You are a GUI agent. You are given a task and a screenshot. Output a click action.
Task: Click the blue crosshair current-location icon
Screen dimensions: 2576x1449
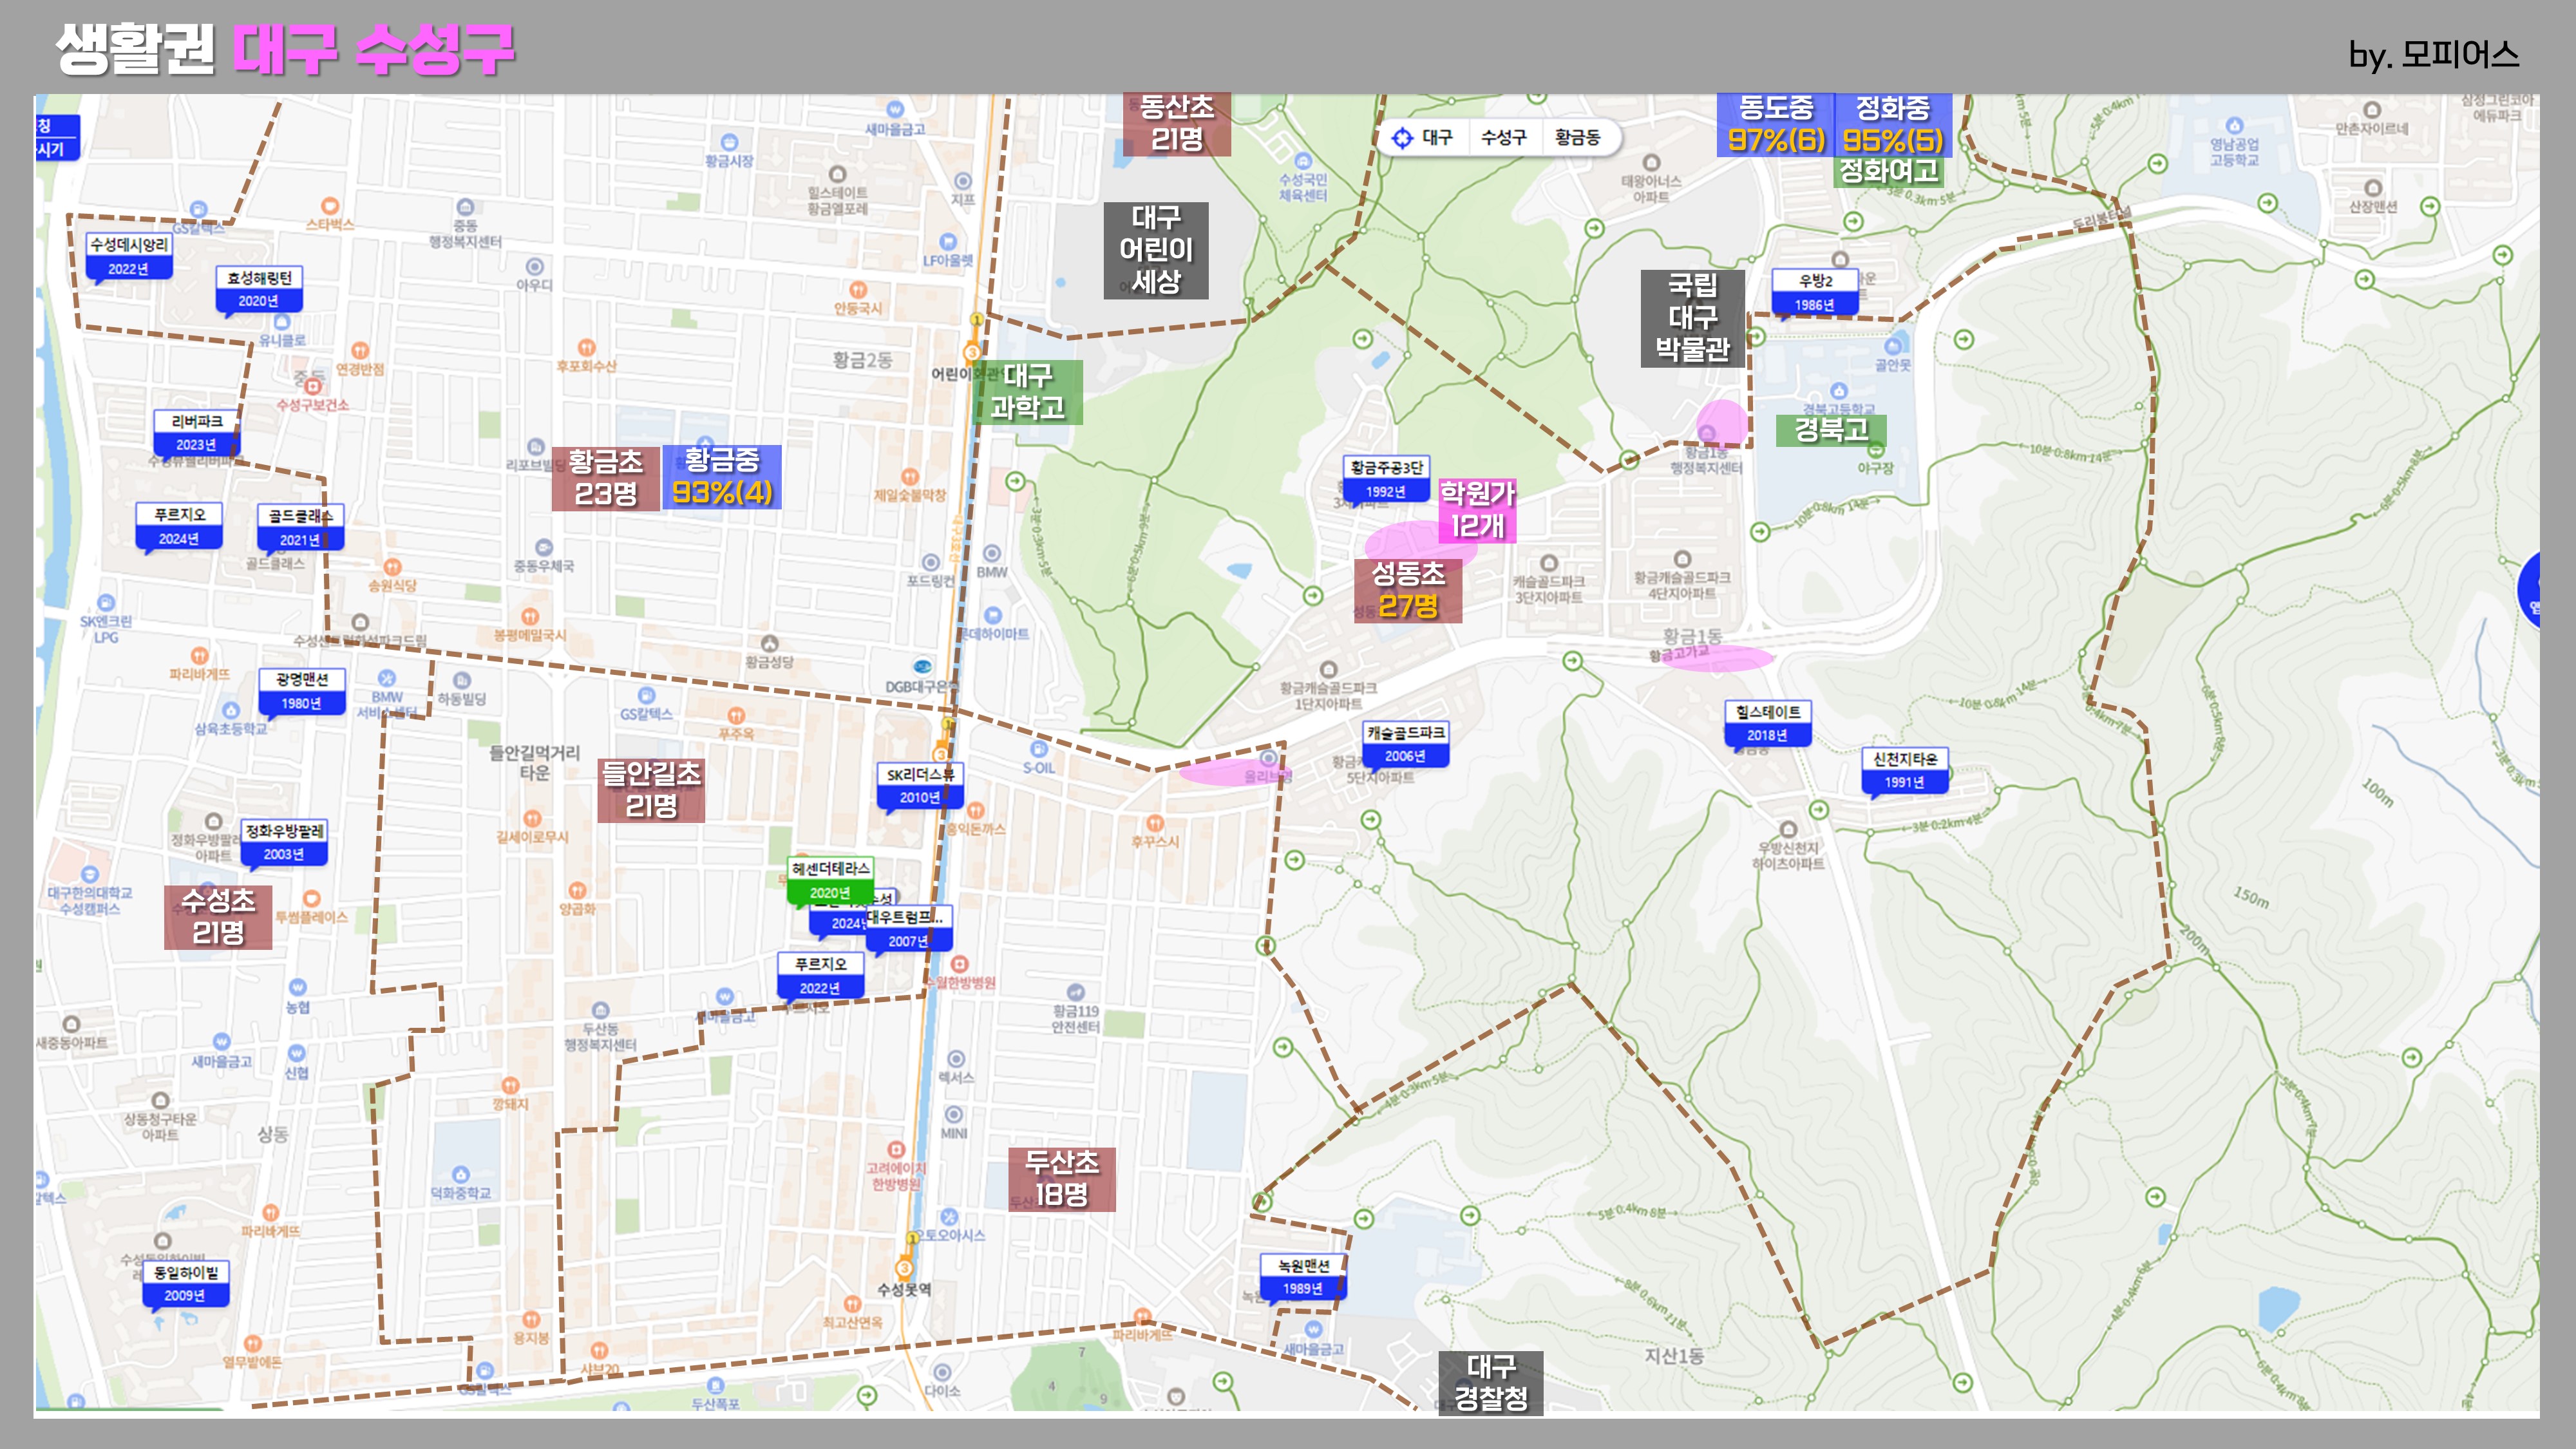(x=1402, y=138)
